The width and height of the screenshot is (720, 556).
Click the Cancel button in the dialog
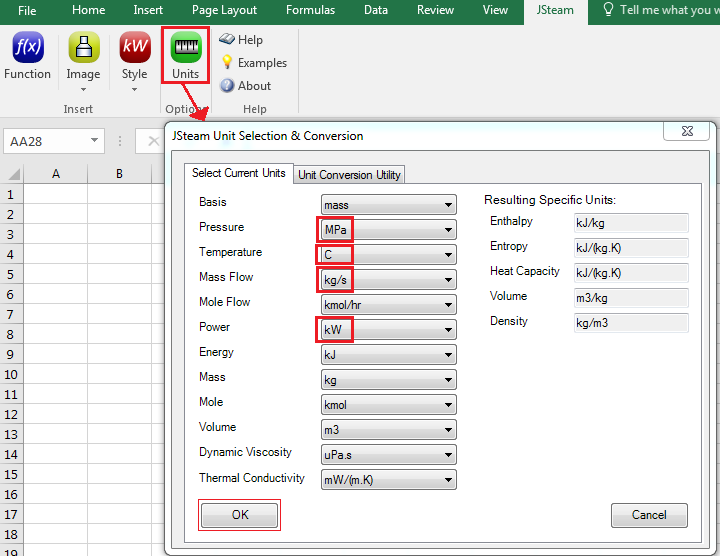[649, 515]
